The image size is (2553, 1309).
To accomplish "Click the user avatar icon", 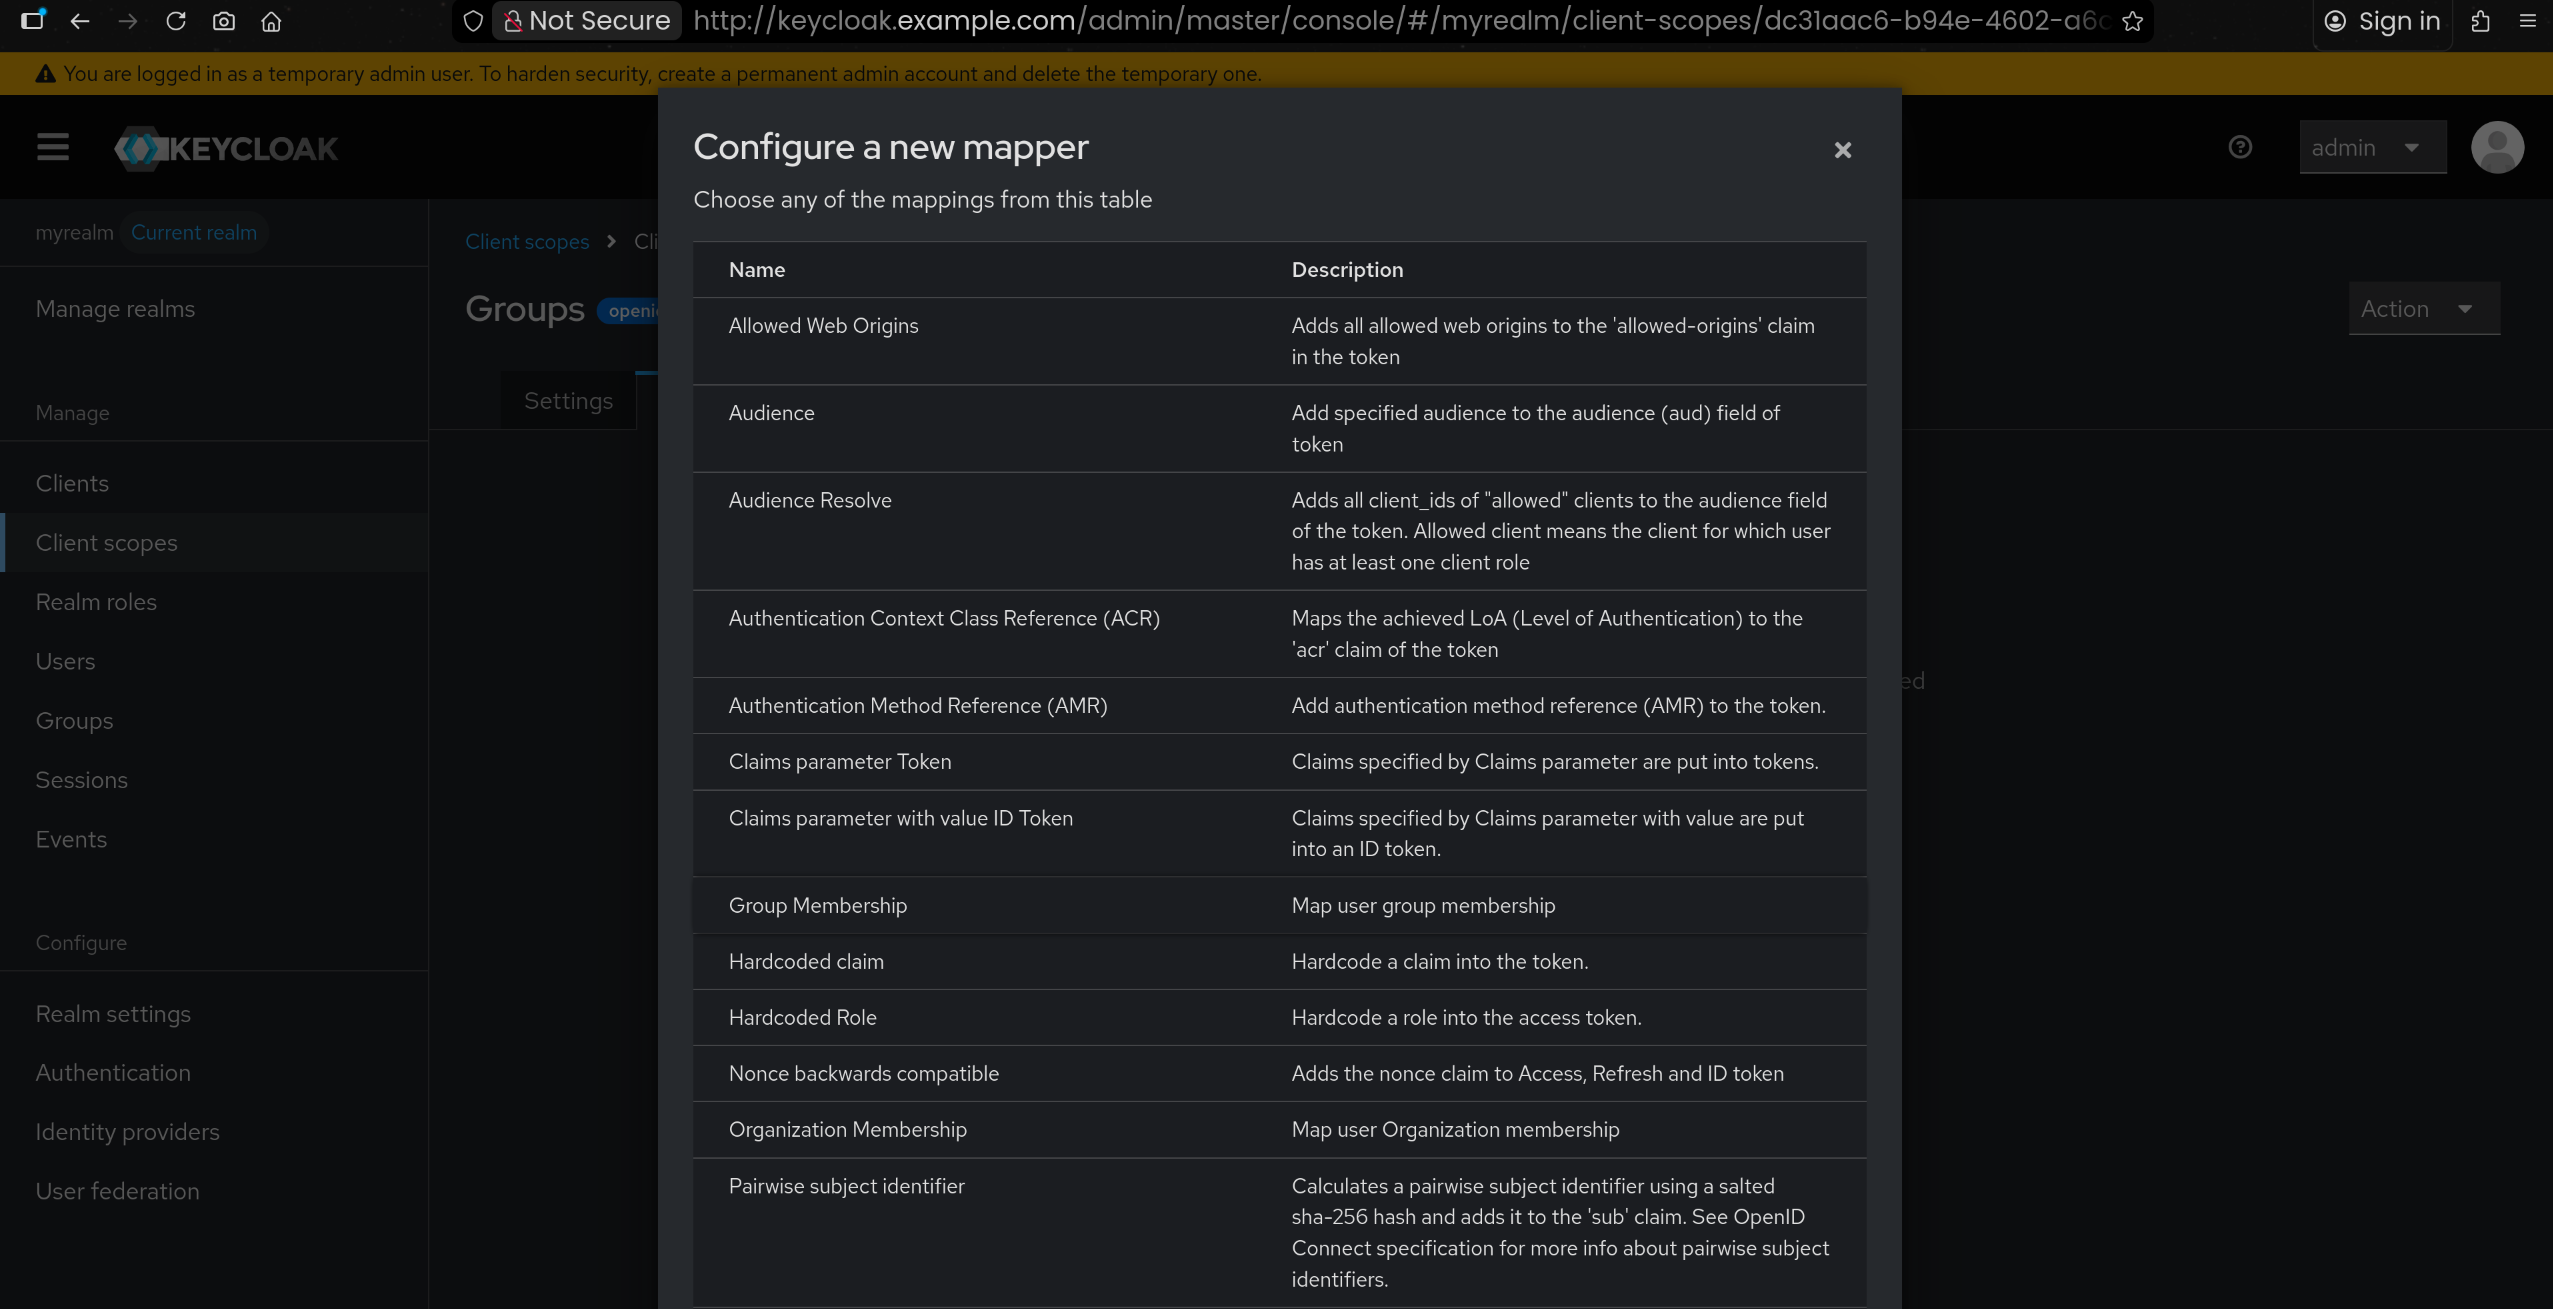I will (x=2496, y=148).
